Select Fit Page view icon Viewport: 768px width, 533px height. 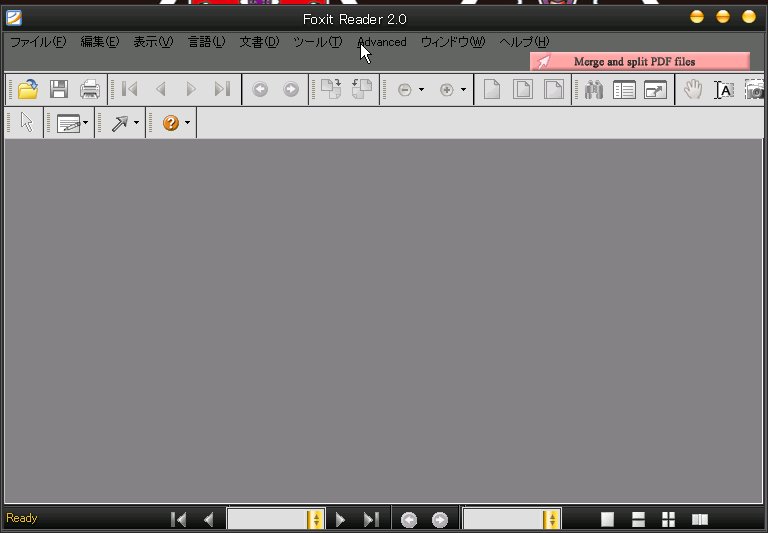coord(523,90)
